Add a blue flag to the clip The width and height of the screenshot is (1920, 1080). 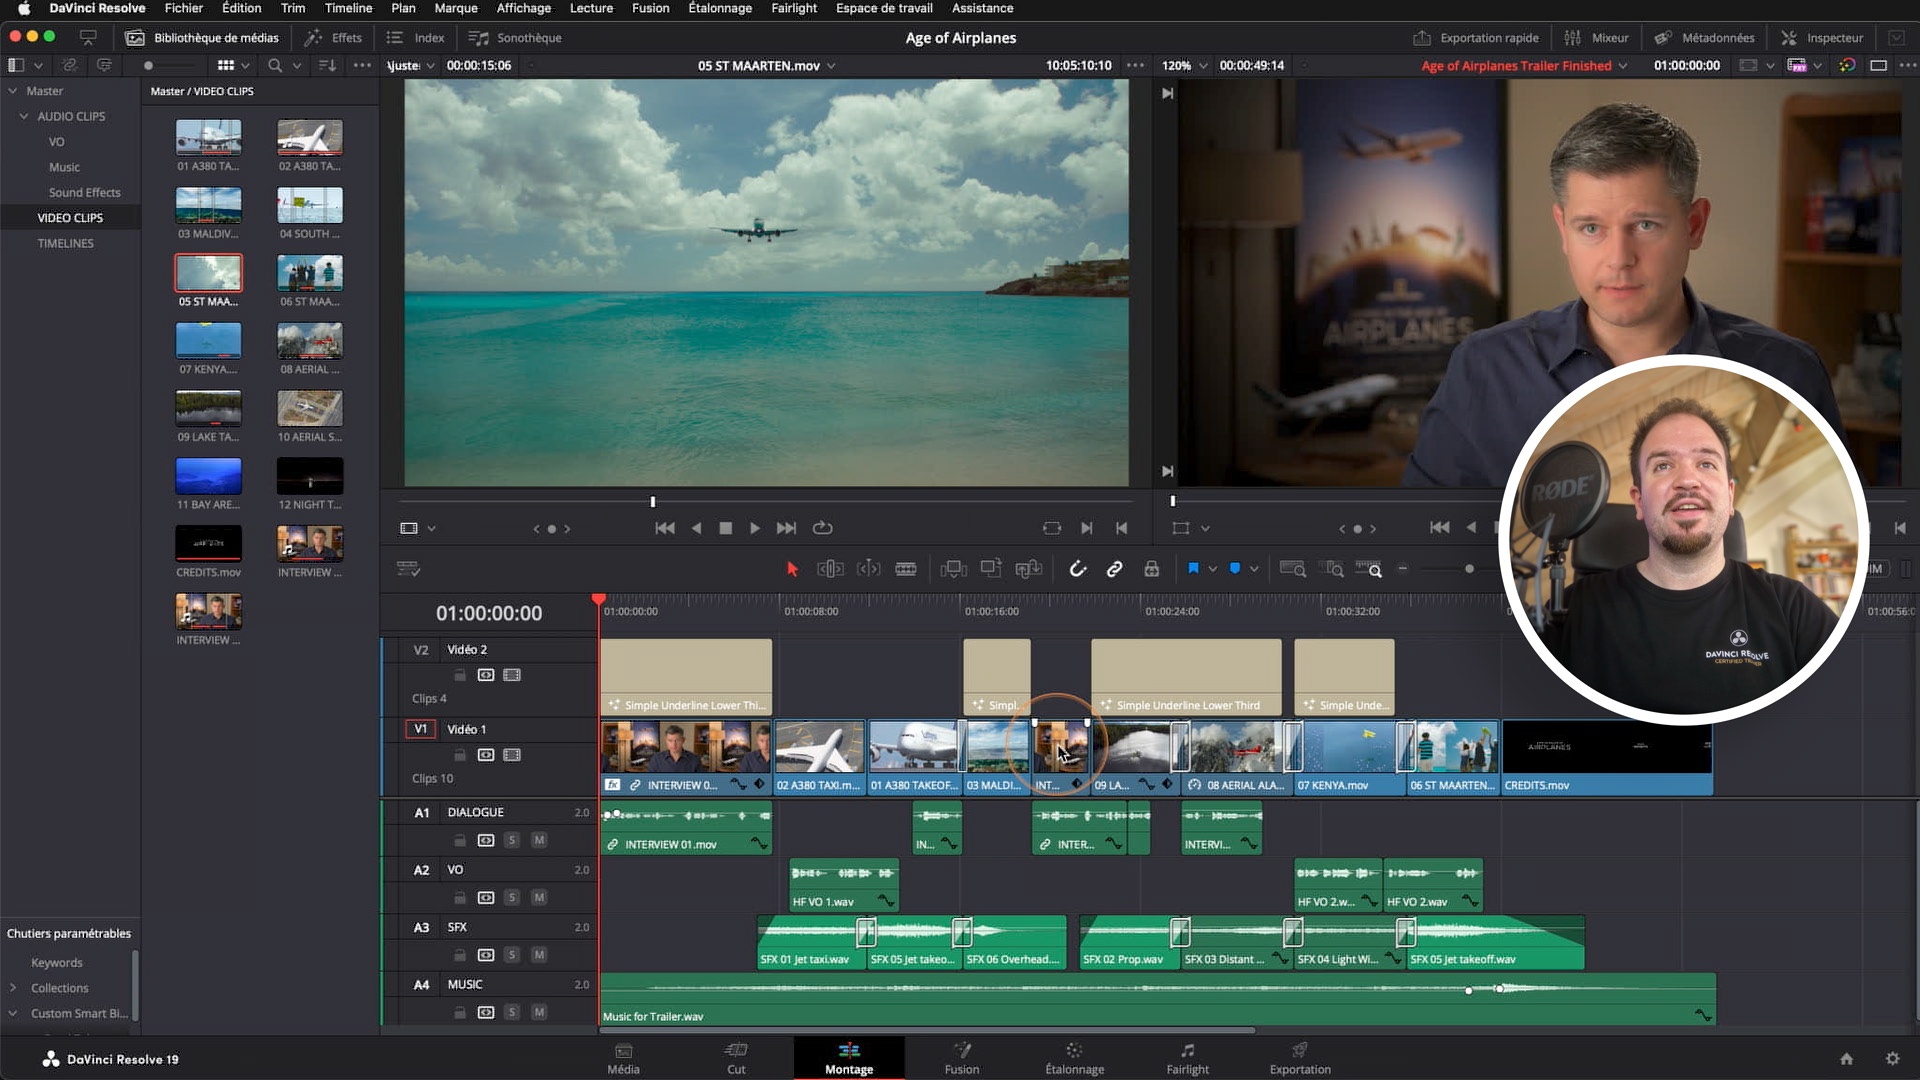1193,569
